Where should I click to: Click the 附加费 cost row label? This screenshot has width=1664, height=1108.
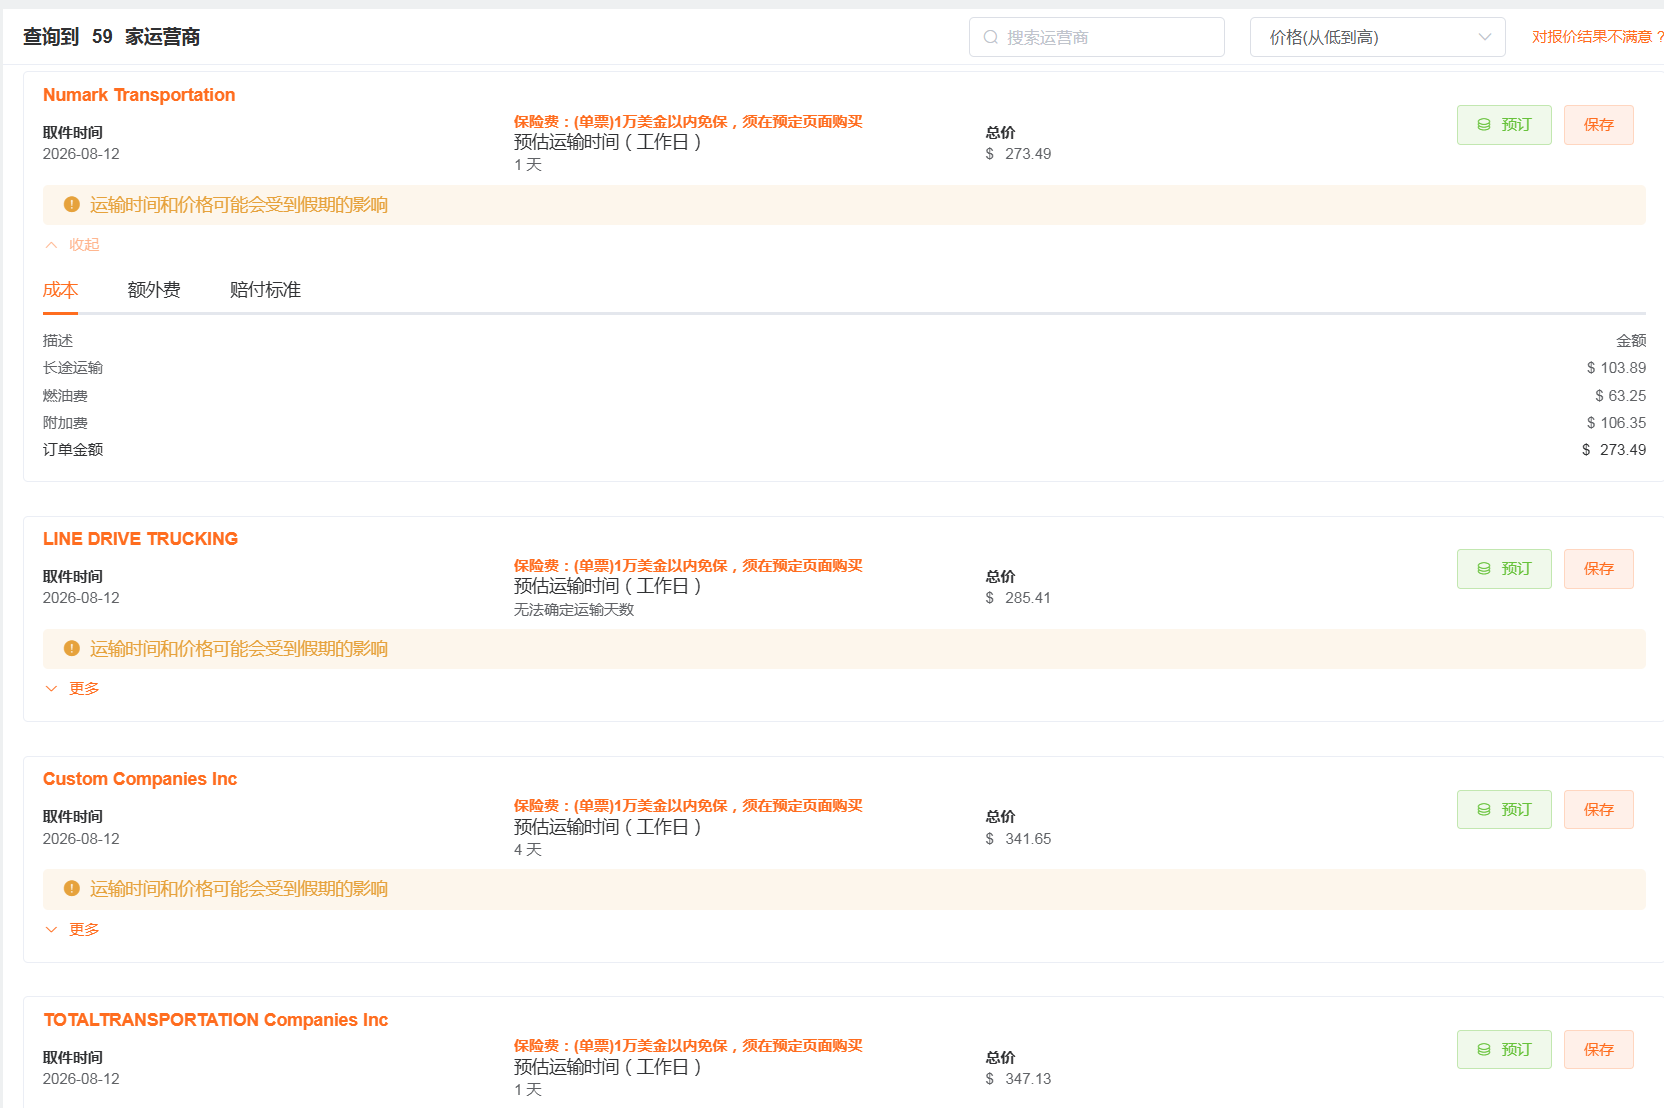65,423
